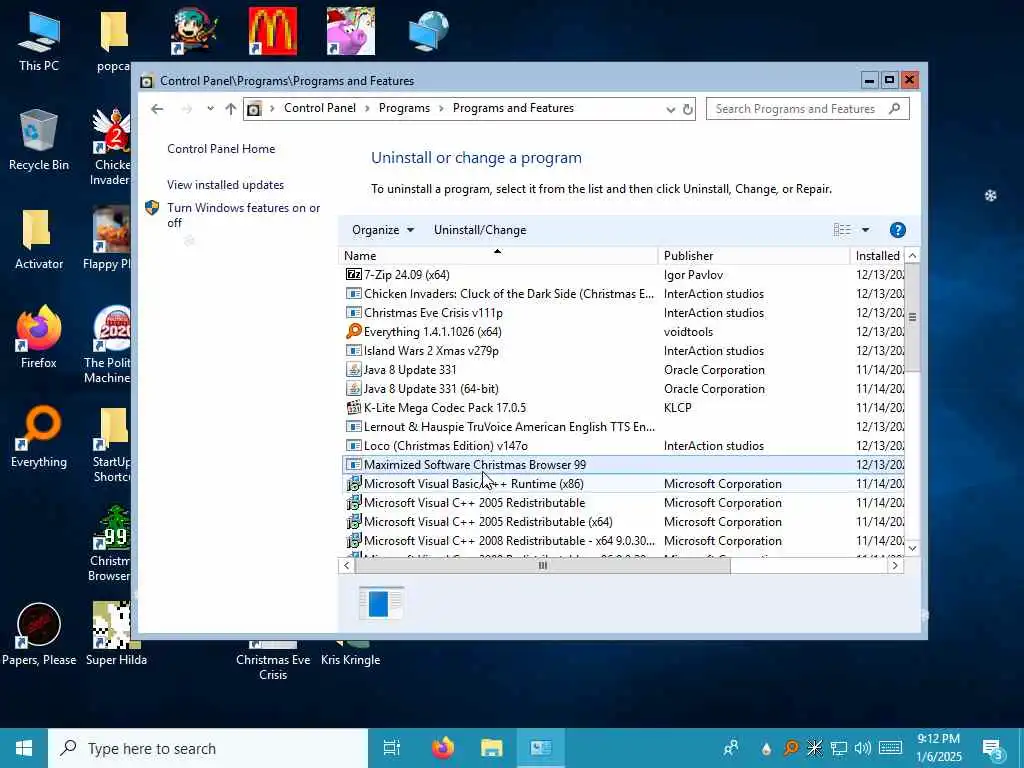Open Firefox from the taskbar

tap(443, 748)
